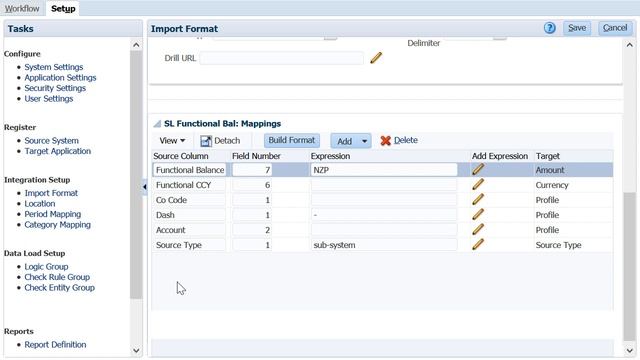This screenshot has height=360, width=640.
Task: Click the Source Type target cell
Action: coord(558,245)
